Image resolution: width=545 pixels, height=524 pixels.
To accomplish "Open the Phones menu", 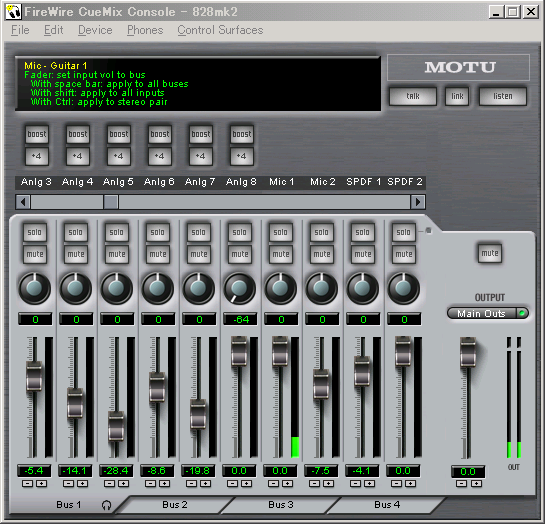I will pyautogui.click(x=145, y=30).
